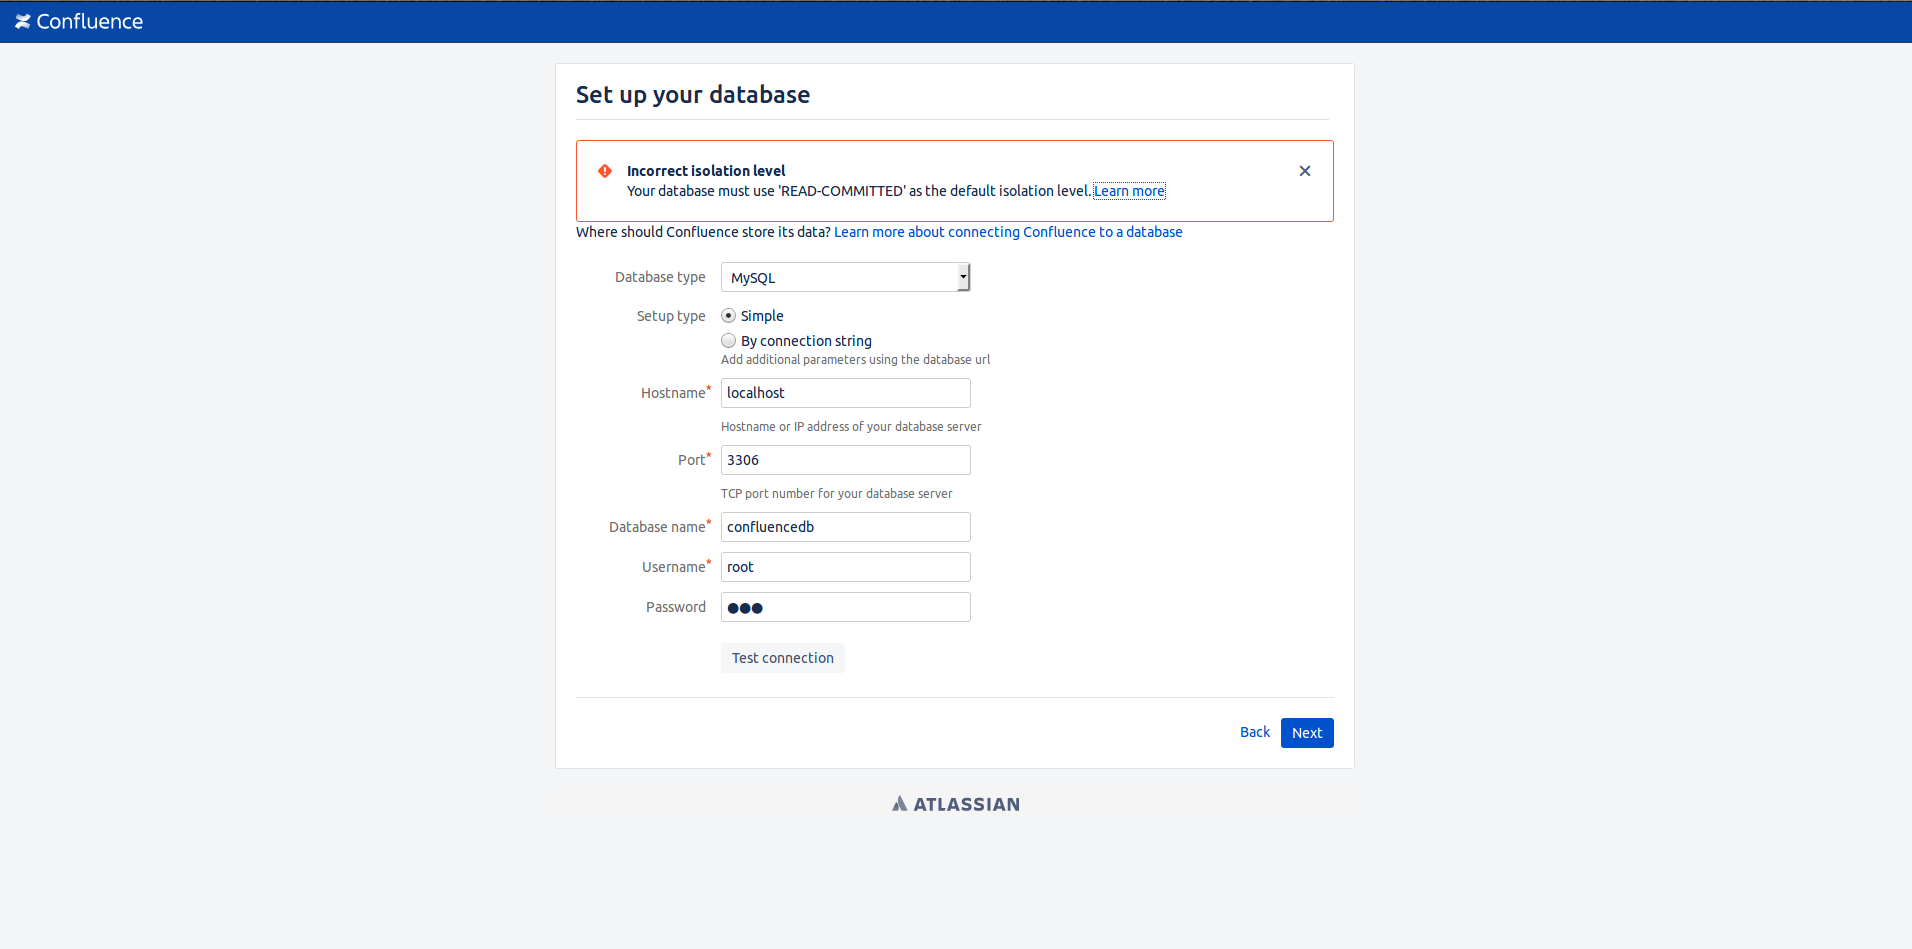Open the Learn more isolation link

(1129, 191)
